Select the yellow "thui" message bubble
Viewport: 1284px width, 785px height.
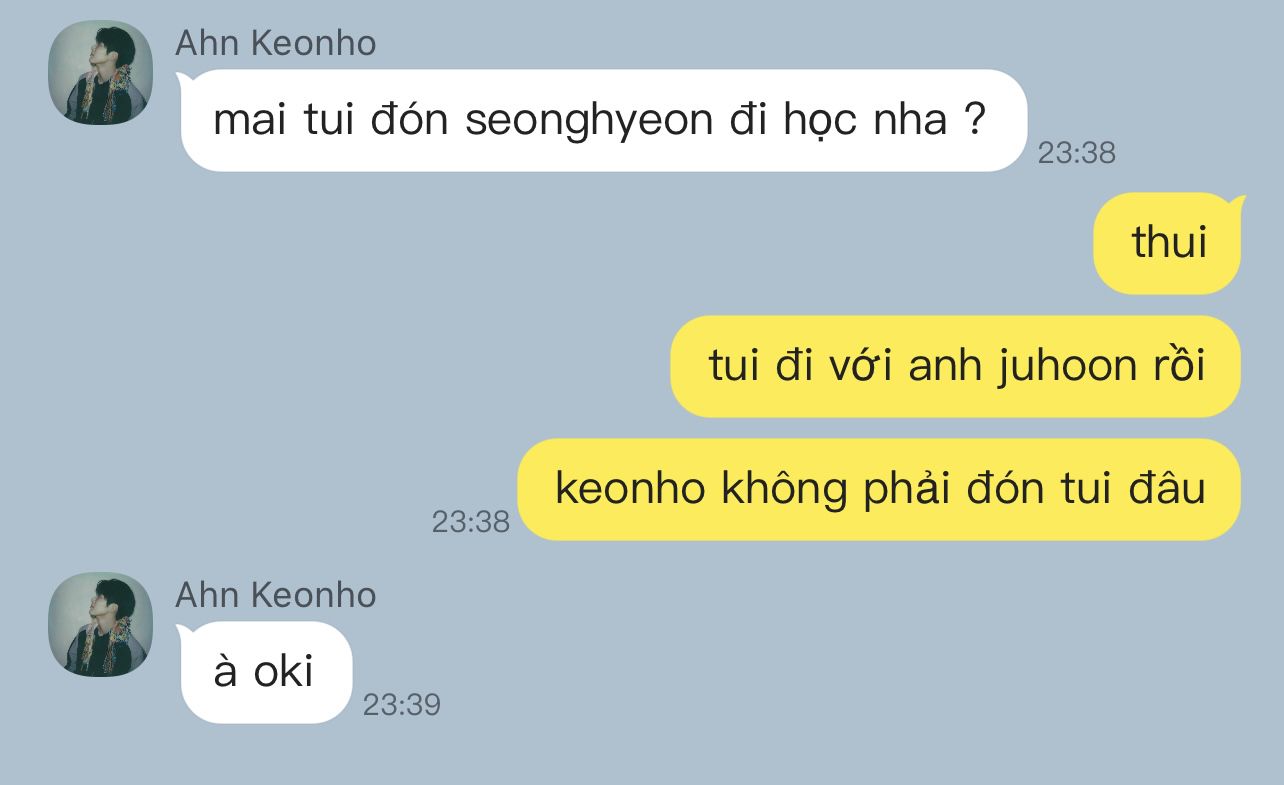pos(1168,243)
